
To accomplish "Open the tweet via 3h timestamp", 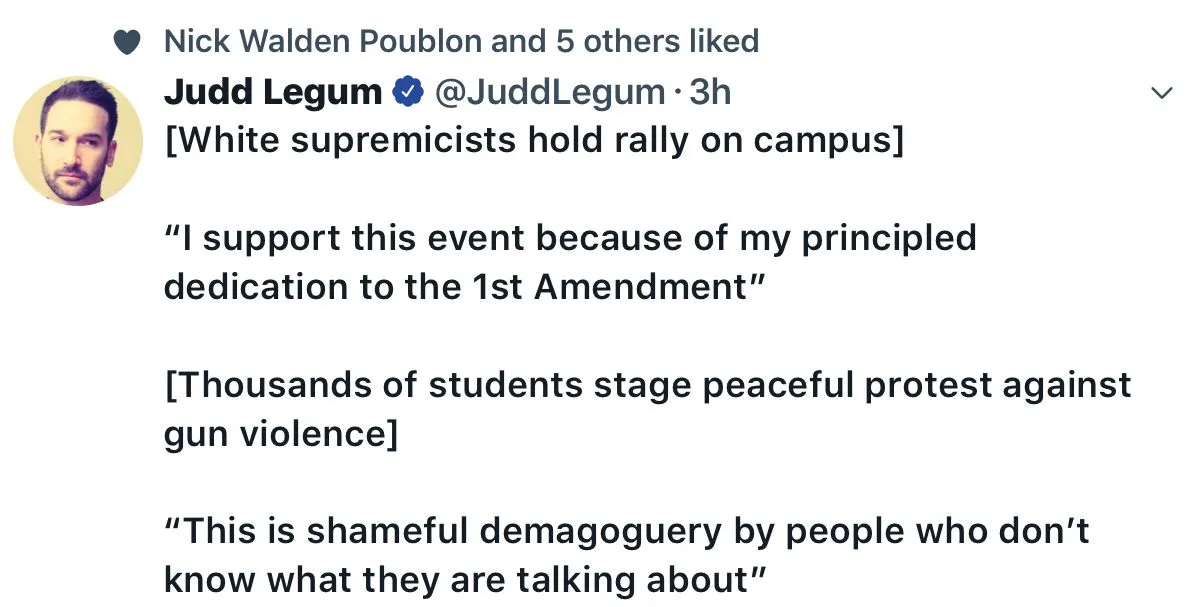I will point(711,93).
